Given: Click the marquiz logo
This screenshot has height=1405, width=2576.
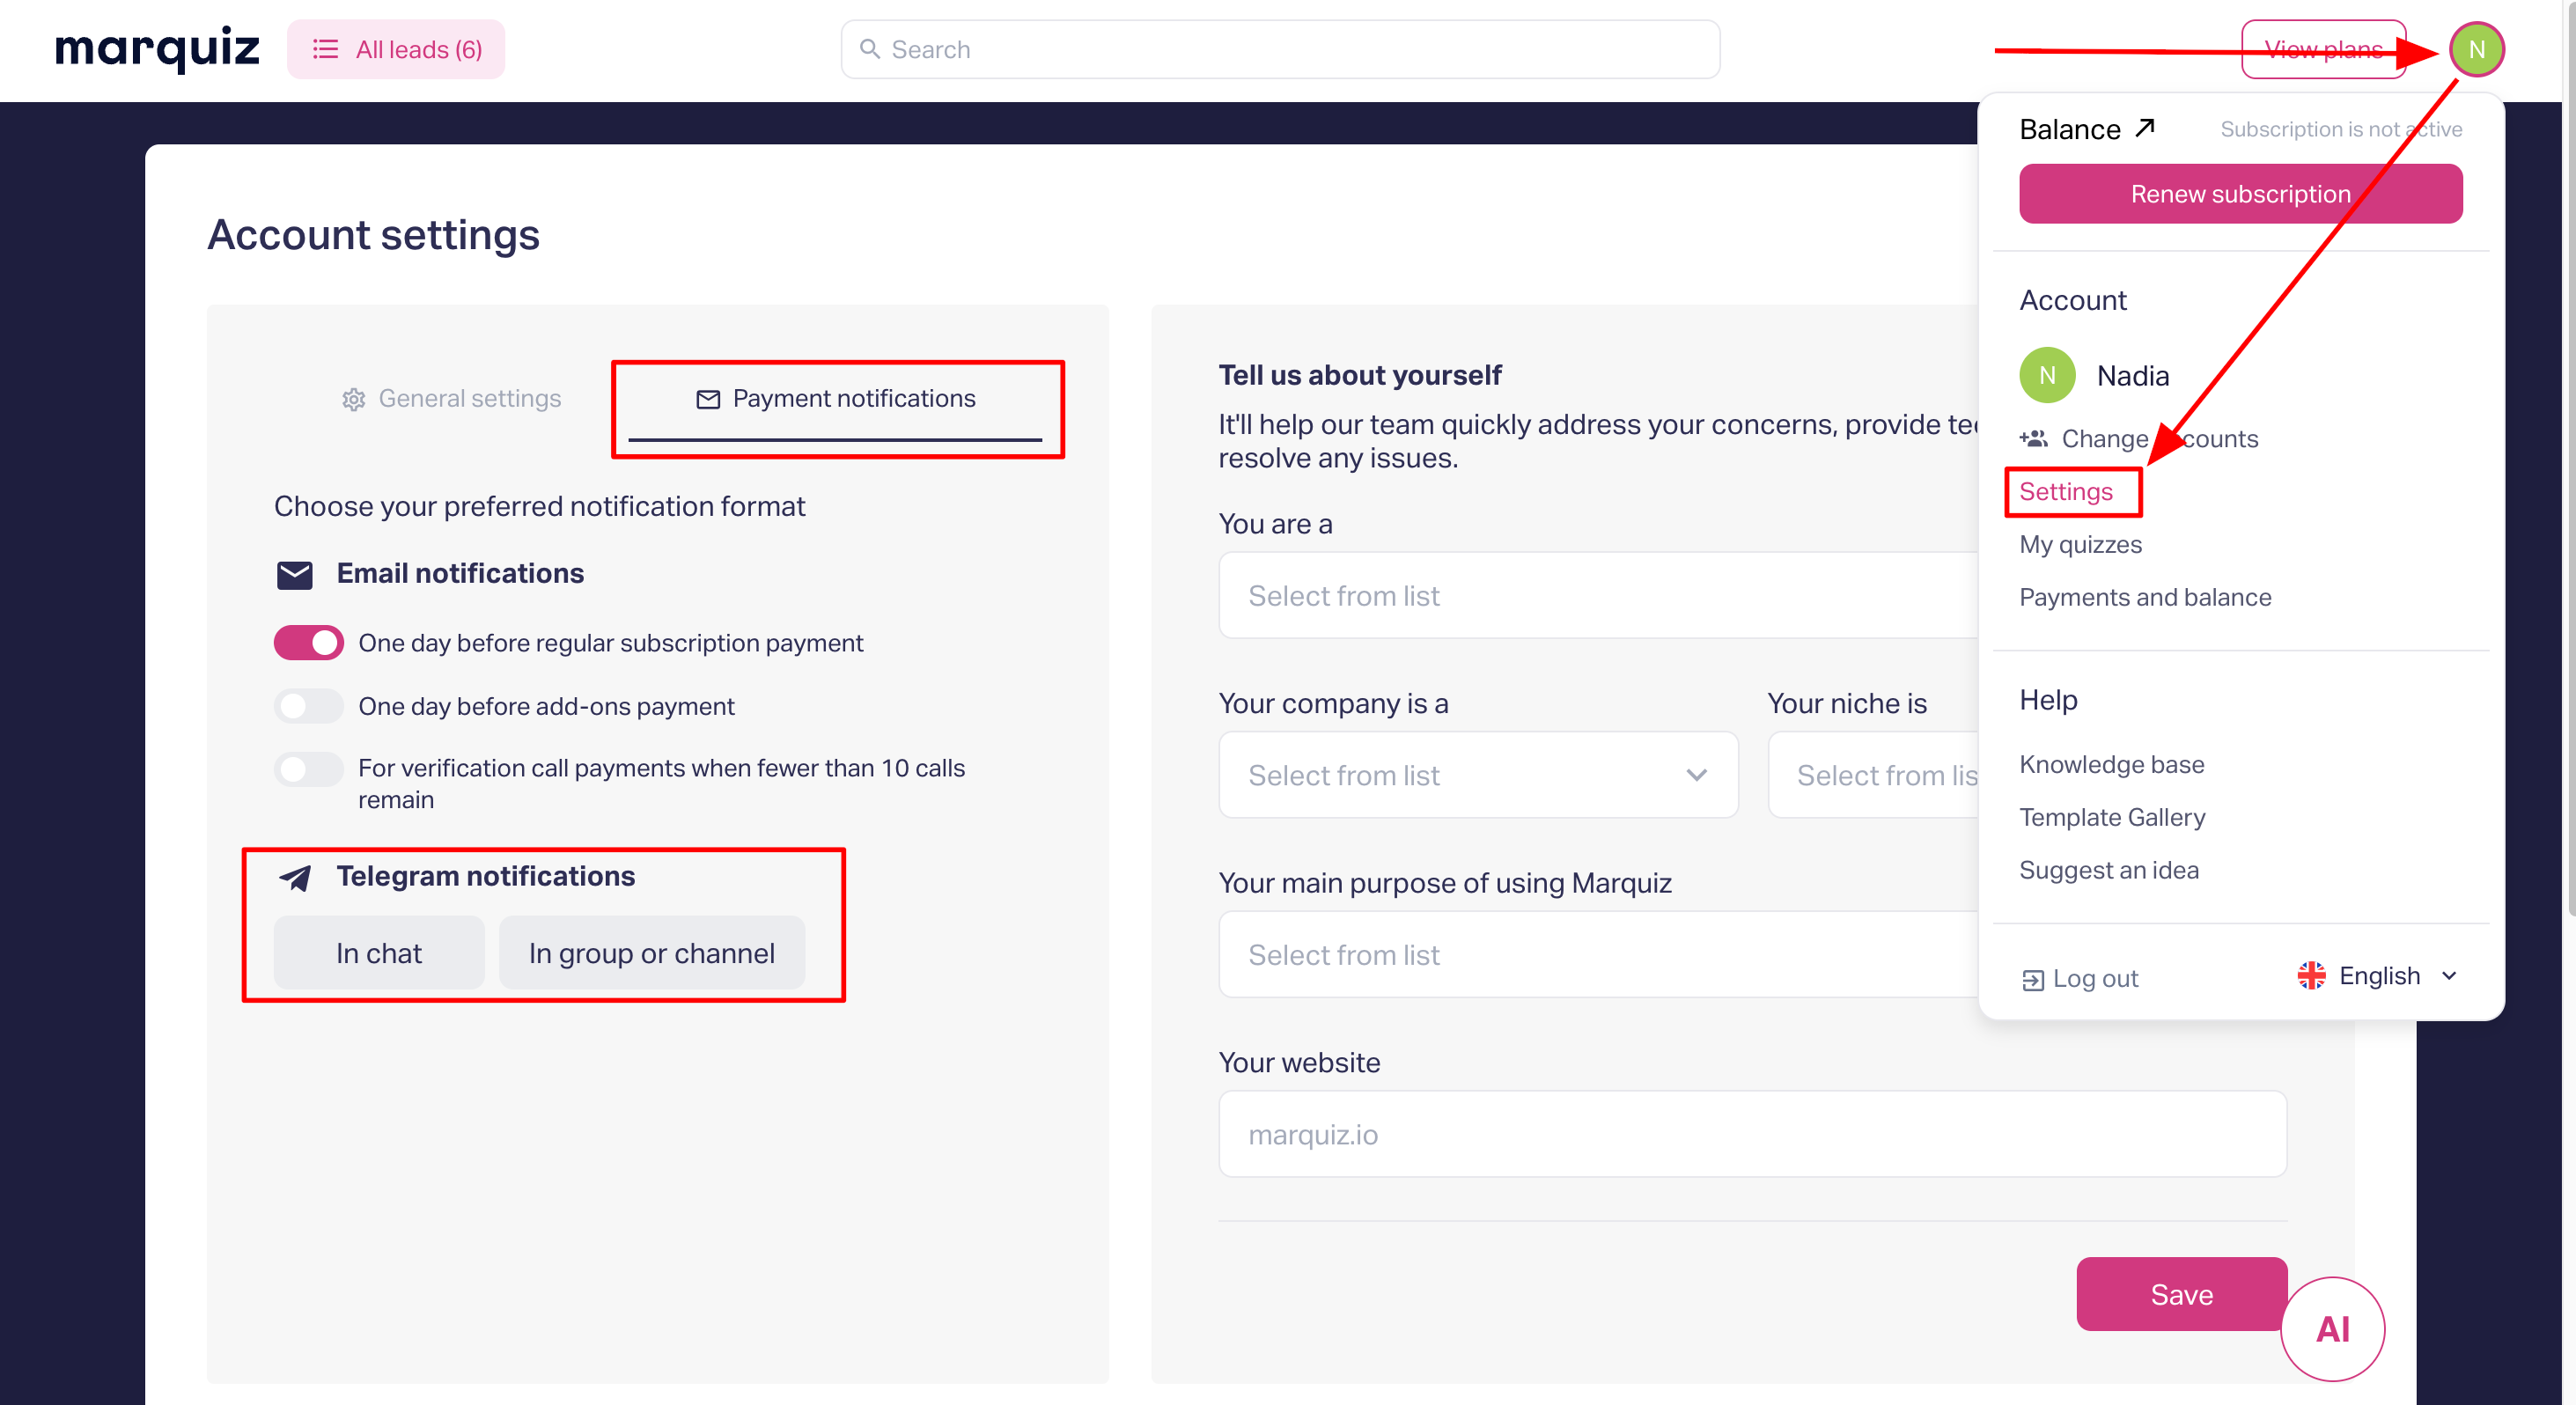Looking at the screenshot, I should point(157,49).
